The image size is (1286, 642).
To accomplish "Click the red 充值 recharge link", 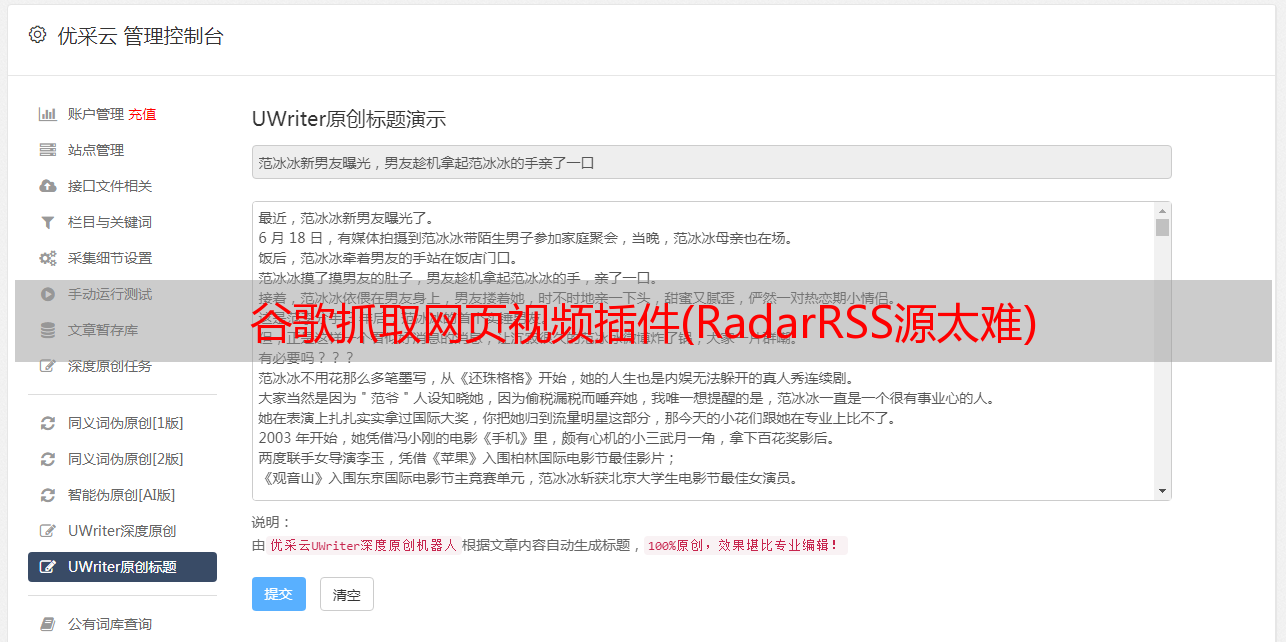I will tap(142, 114).
